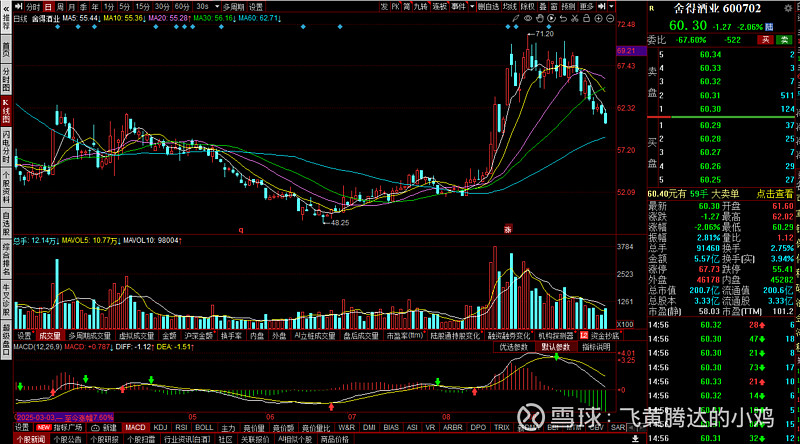Click 默认参数 default parameters button
The width and height of the screenshot is (800, 444).
(x=555, y=347)
